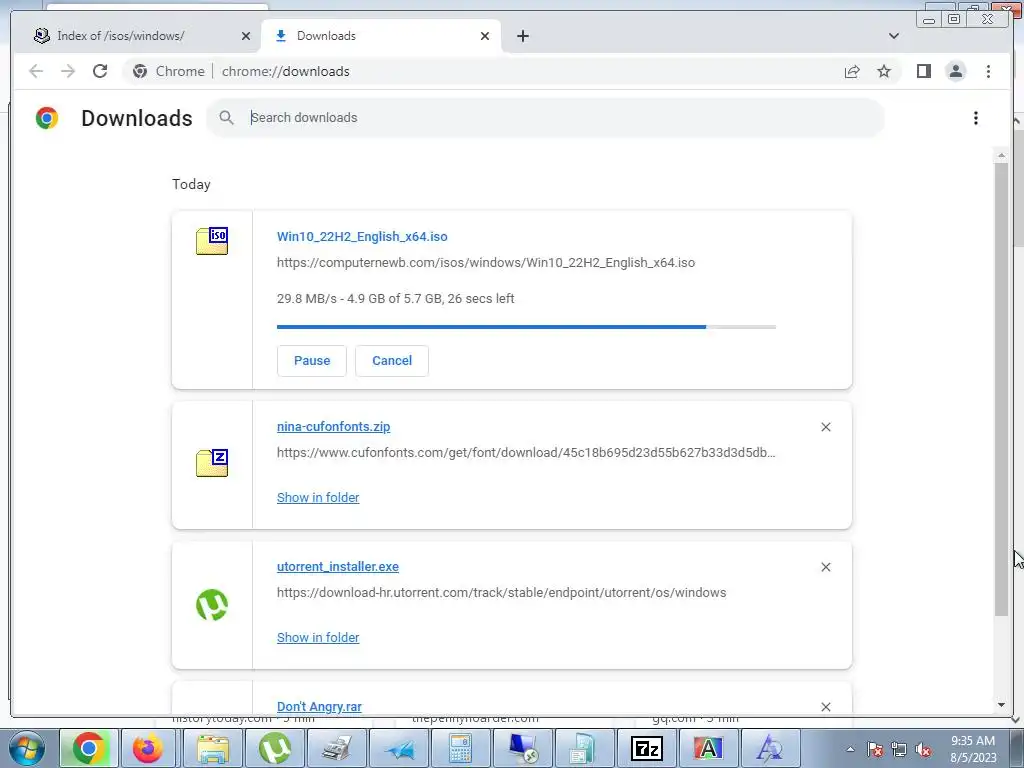1024x768 pixels.
Task: Launch Firefox from the taskbar
Action: pos(149,748)
